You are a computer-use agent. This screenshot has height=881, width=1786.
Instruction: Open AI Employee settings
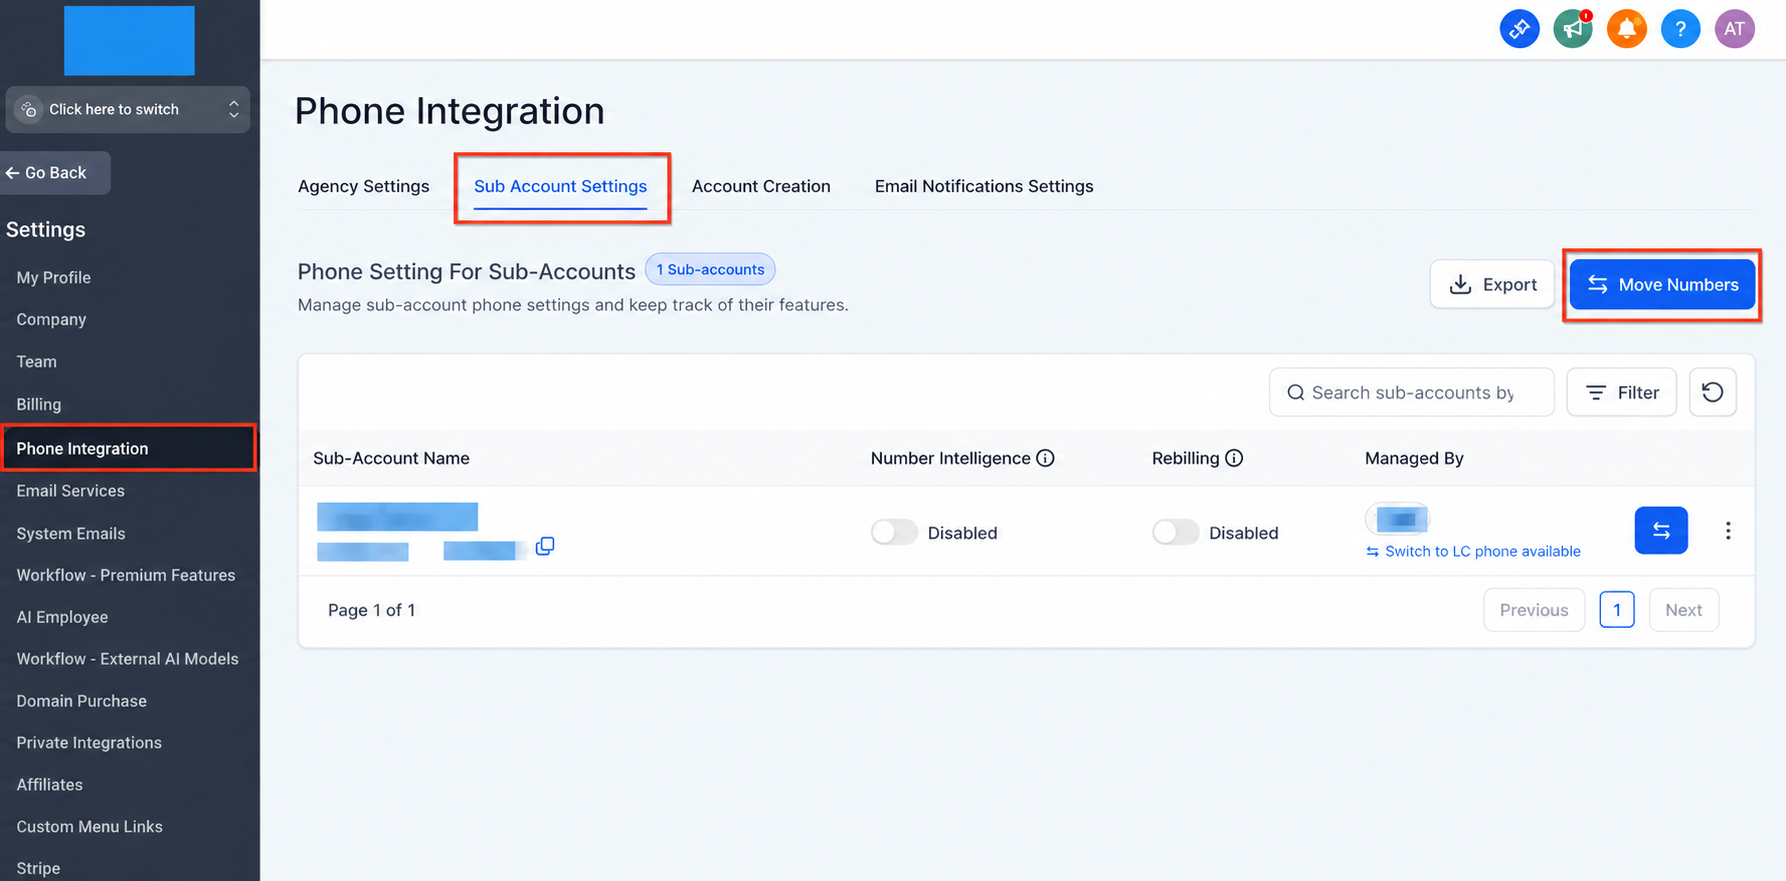pyautogui.click(x=62, y=617)
